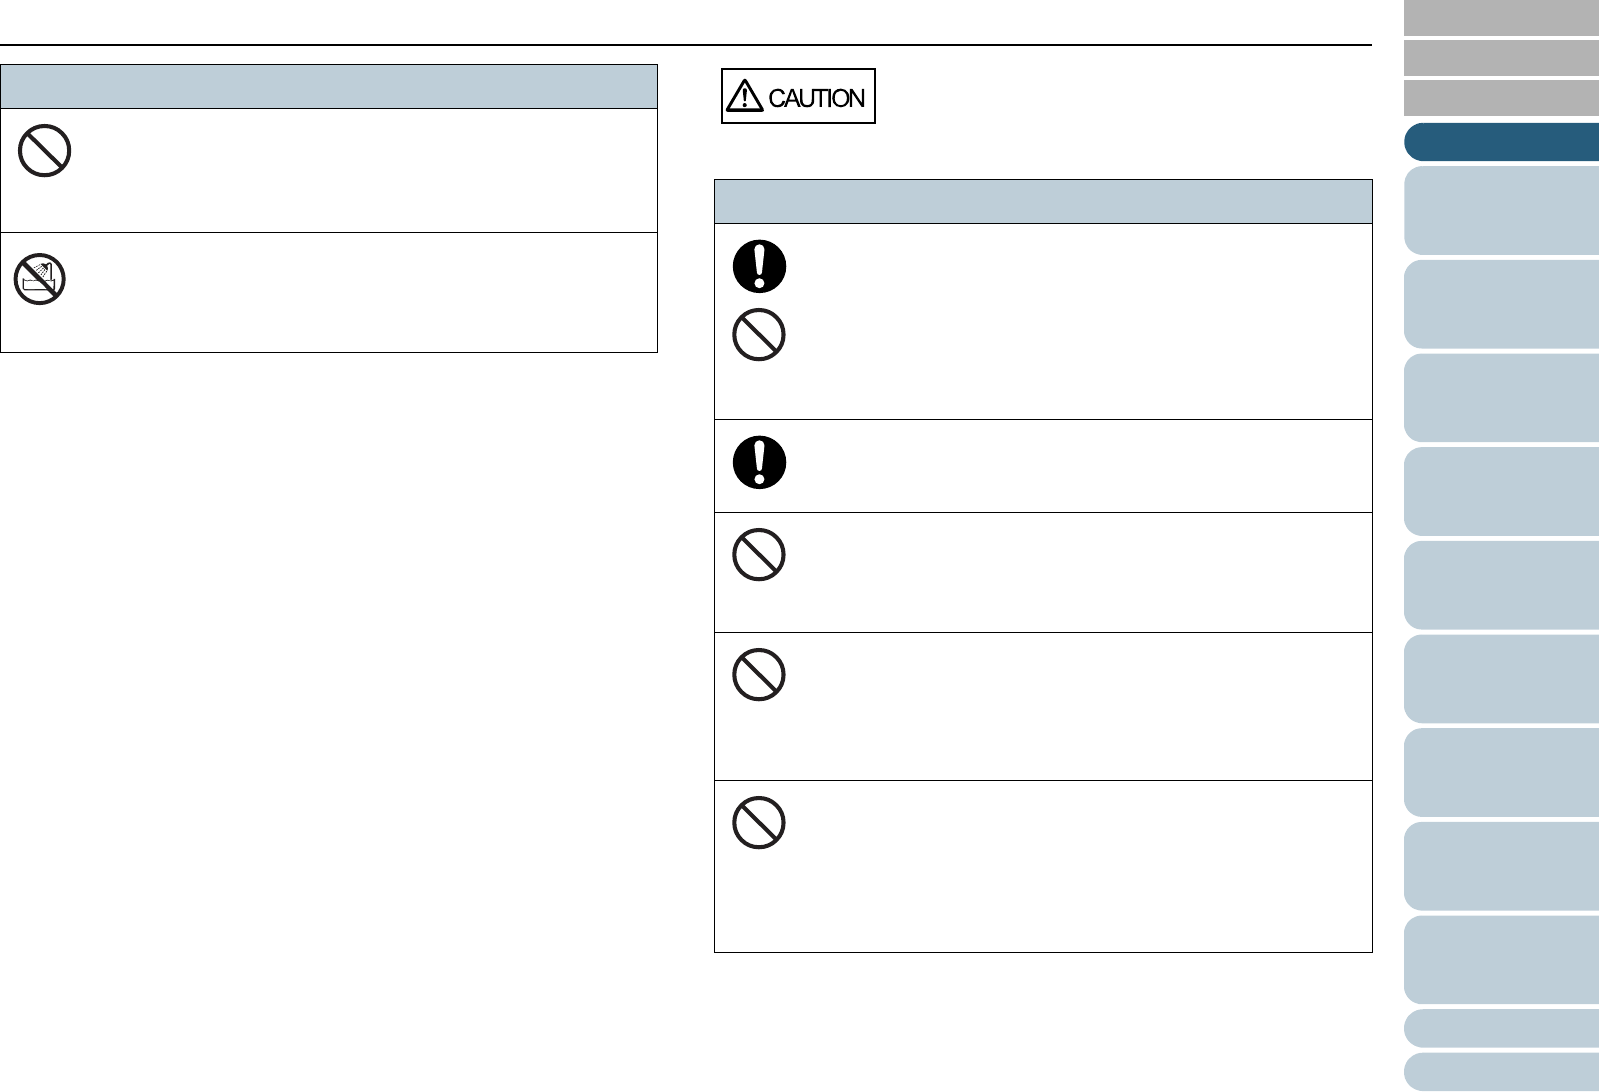The image size is (1599, 1092).
Task: Click the CAUTION label box
Action: point(798,97)
